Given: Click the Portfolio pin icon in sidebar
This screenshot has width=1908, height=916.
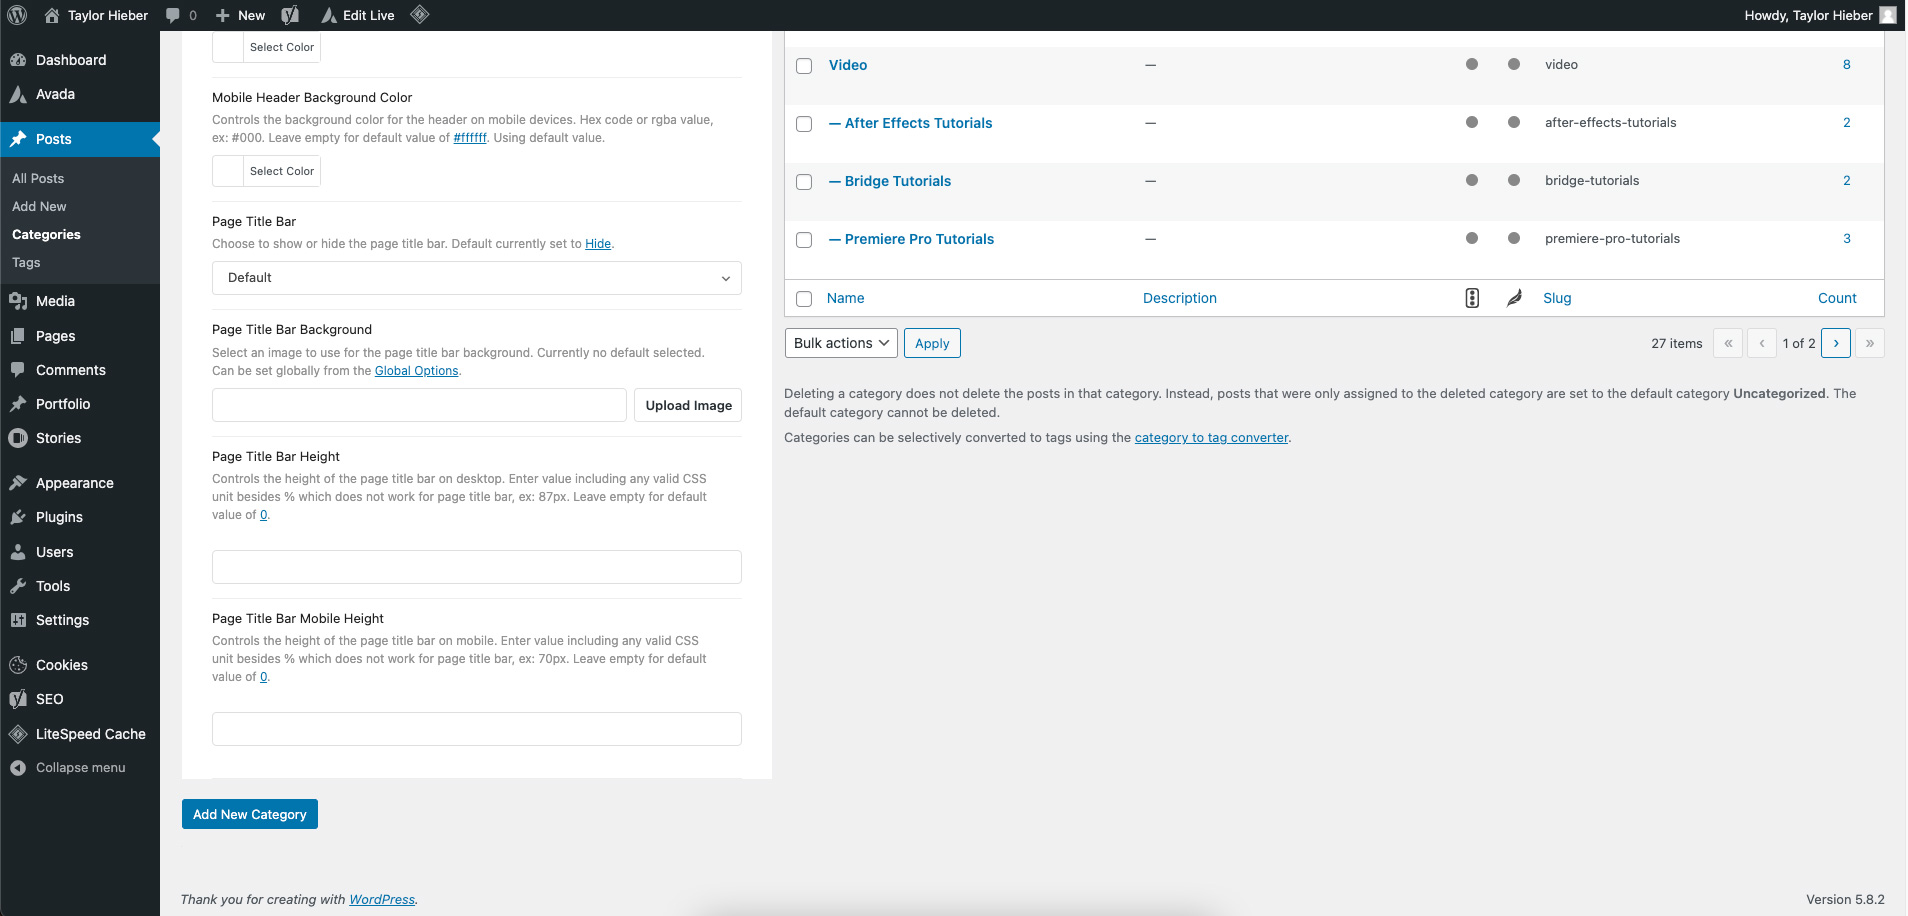Looking at the screenshot, I should [18, 404].
